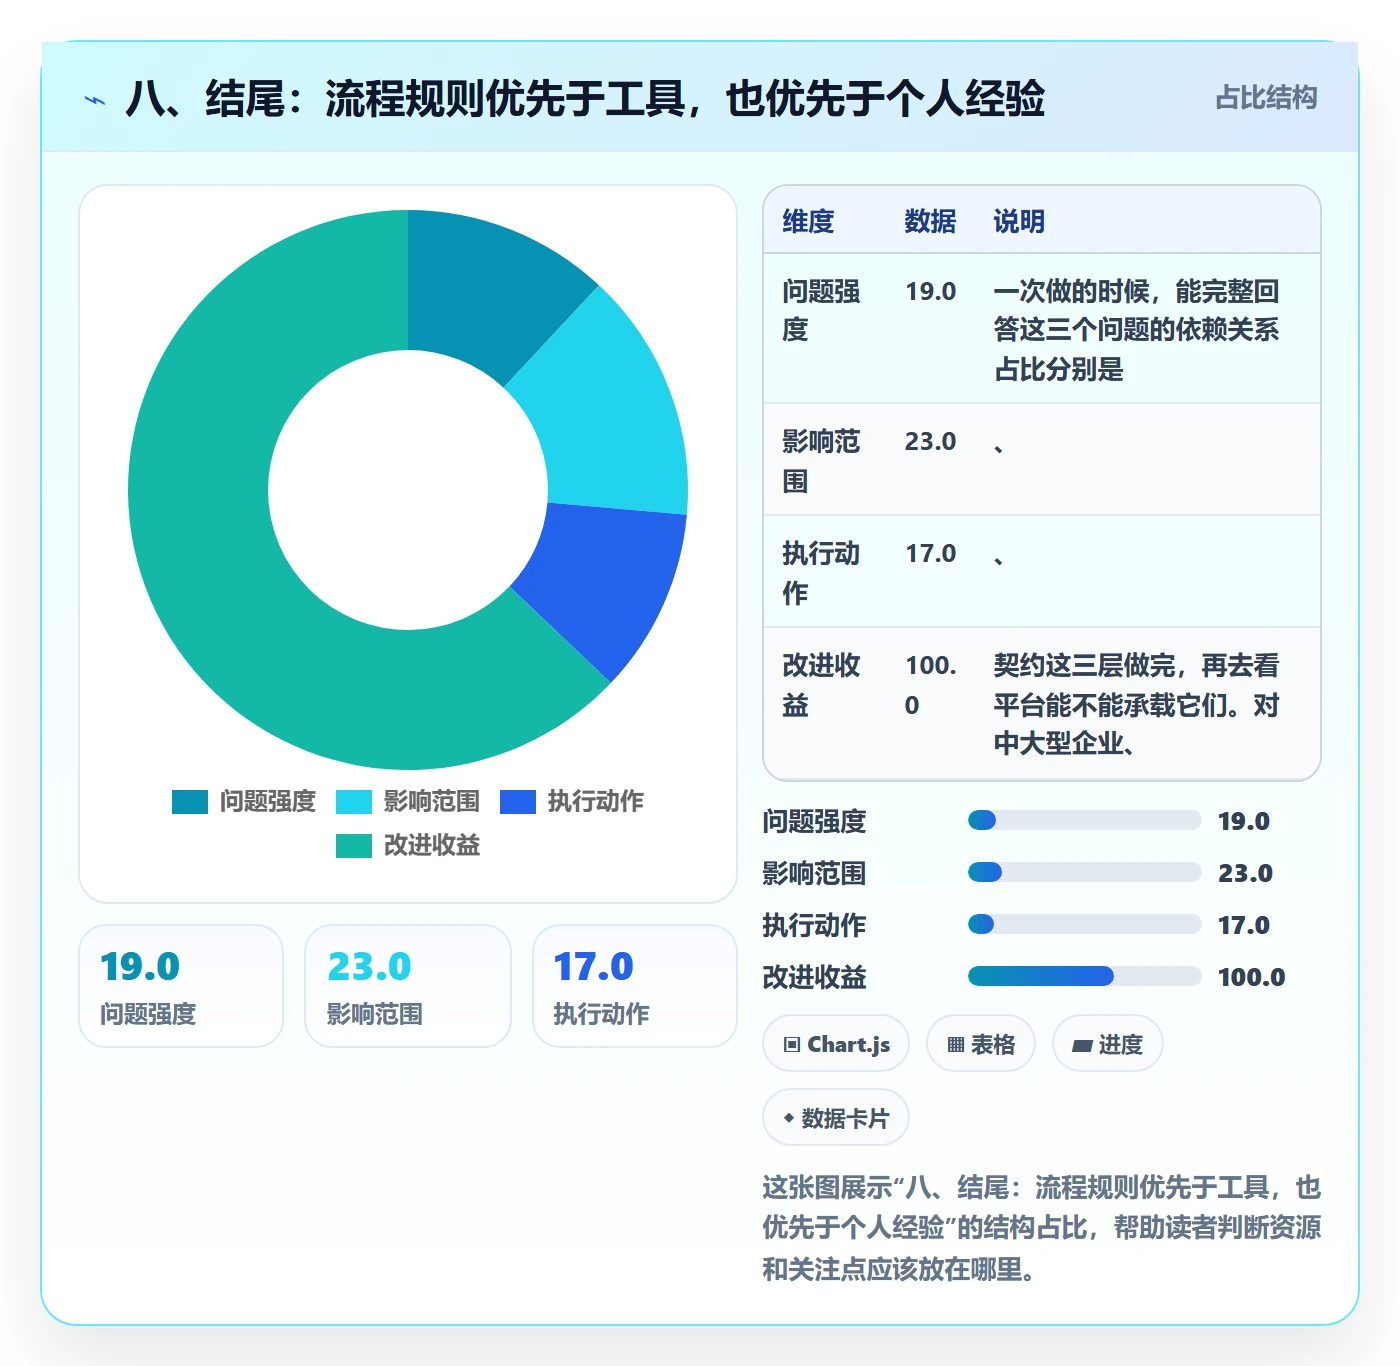Viewport: 1400px width, 1366px height.
Task: Click the 23.0 value in the table
Action: pyautogui.click(x=931, y=442)
